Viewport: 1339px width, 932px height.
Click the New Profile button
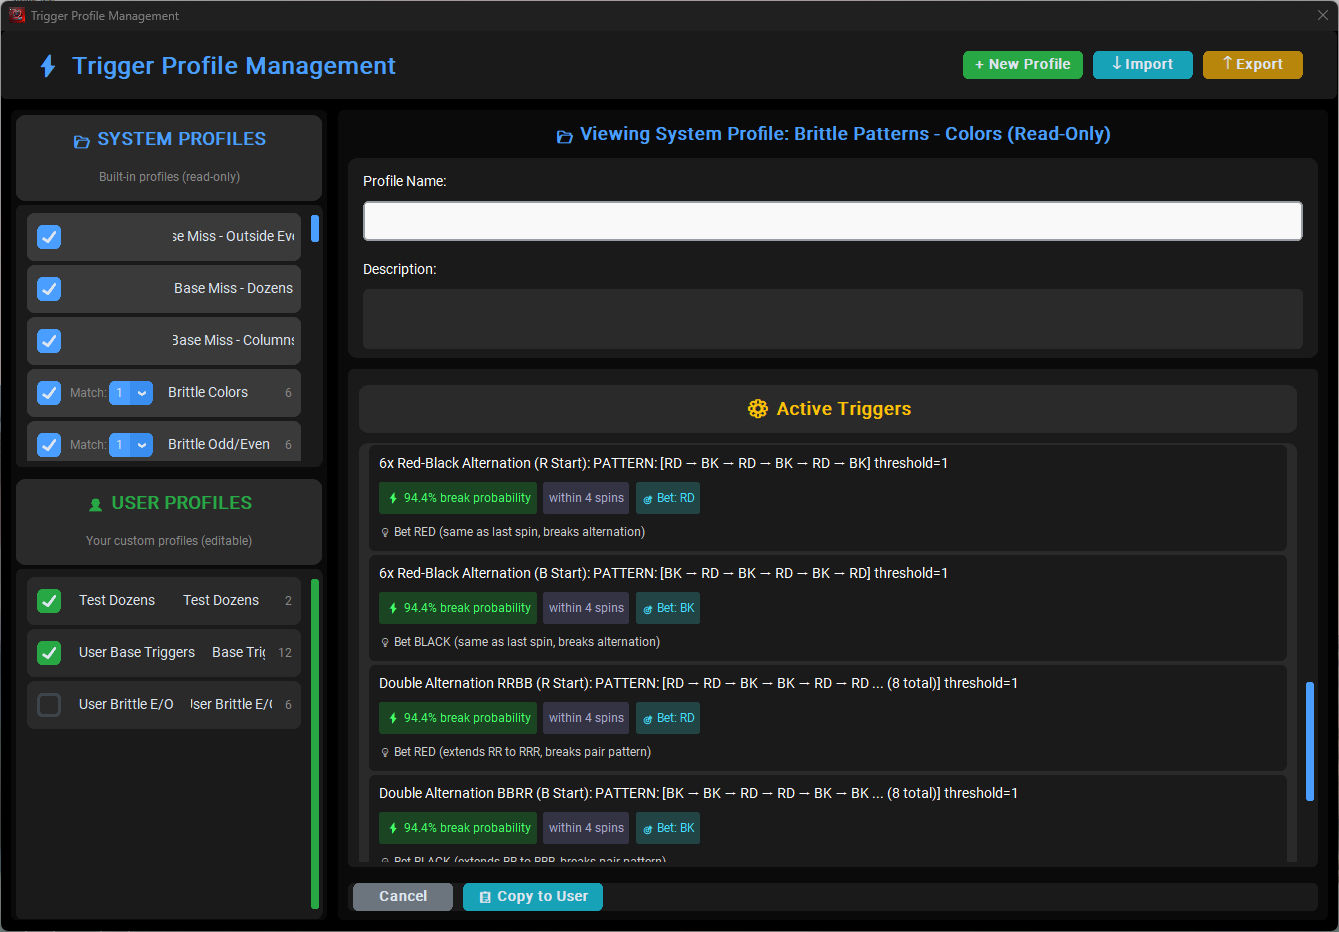(x=1022, y=65)
